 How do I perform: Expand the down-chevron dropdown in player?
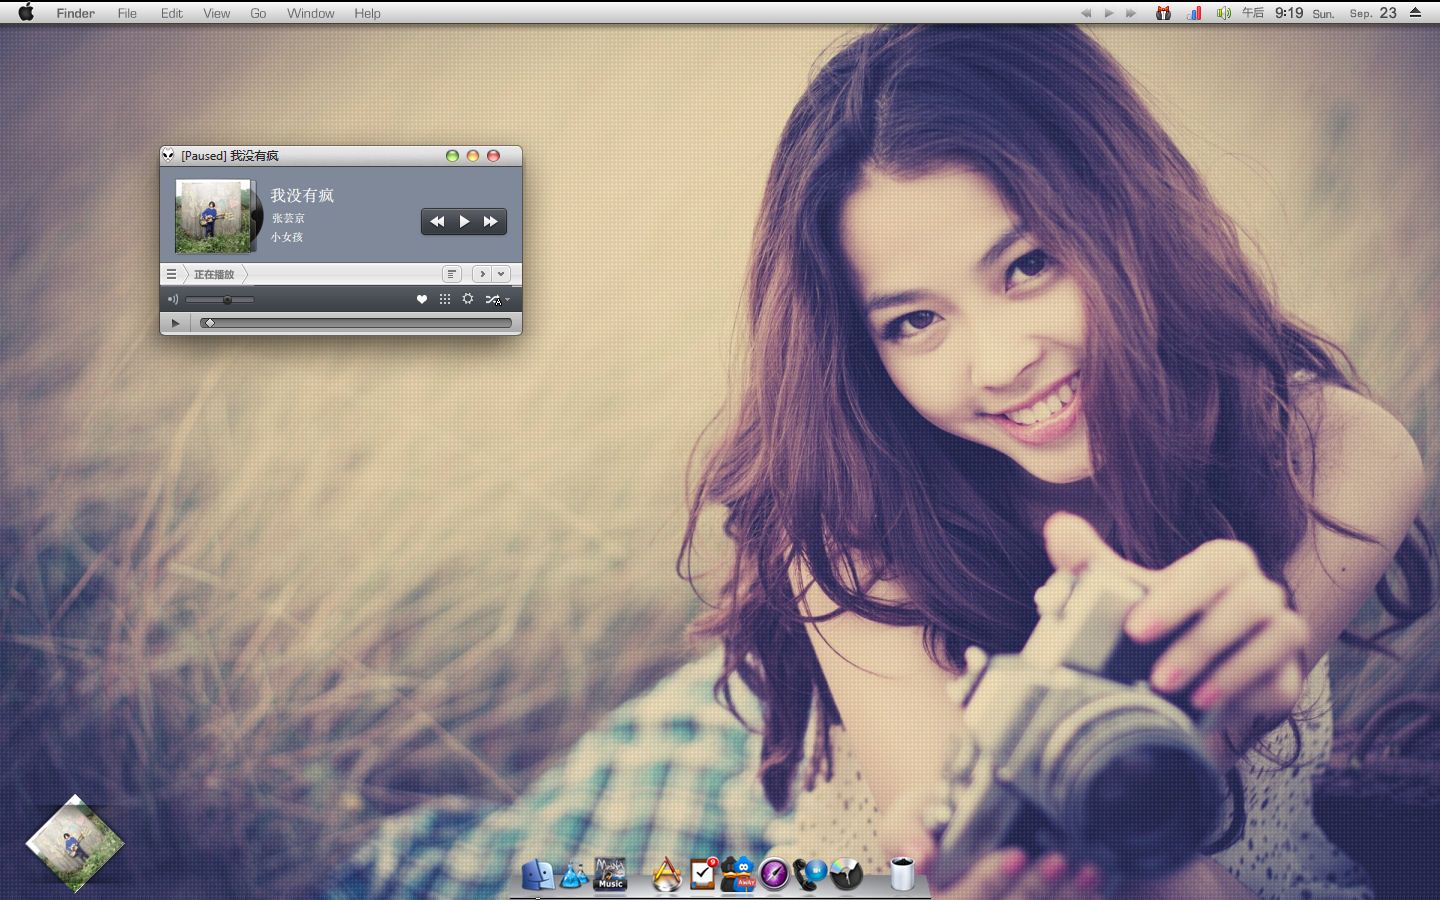(x=501, y=274)
